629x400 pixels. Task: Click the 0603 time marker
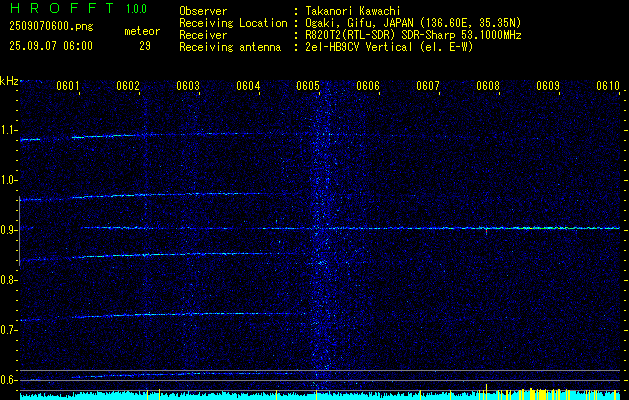pyautogui.click(x=188, y=85)
